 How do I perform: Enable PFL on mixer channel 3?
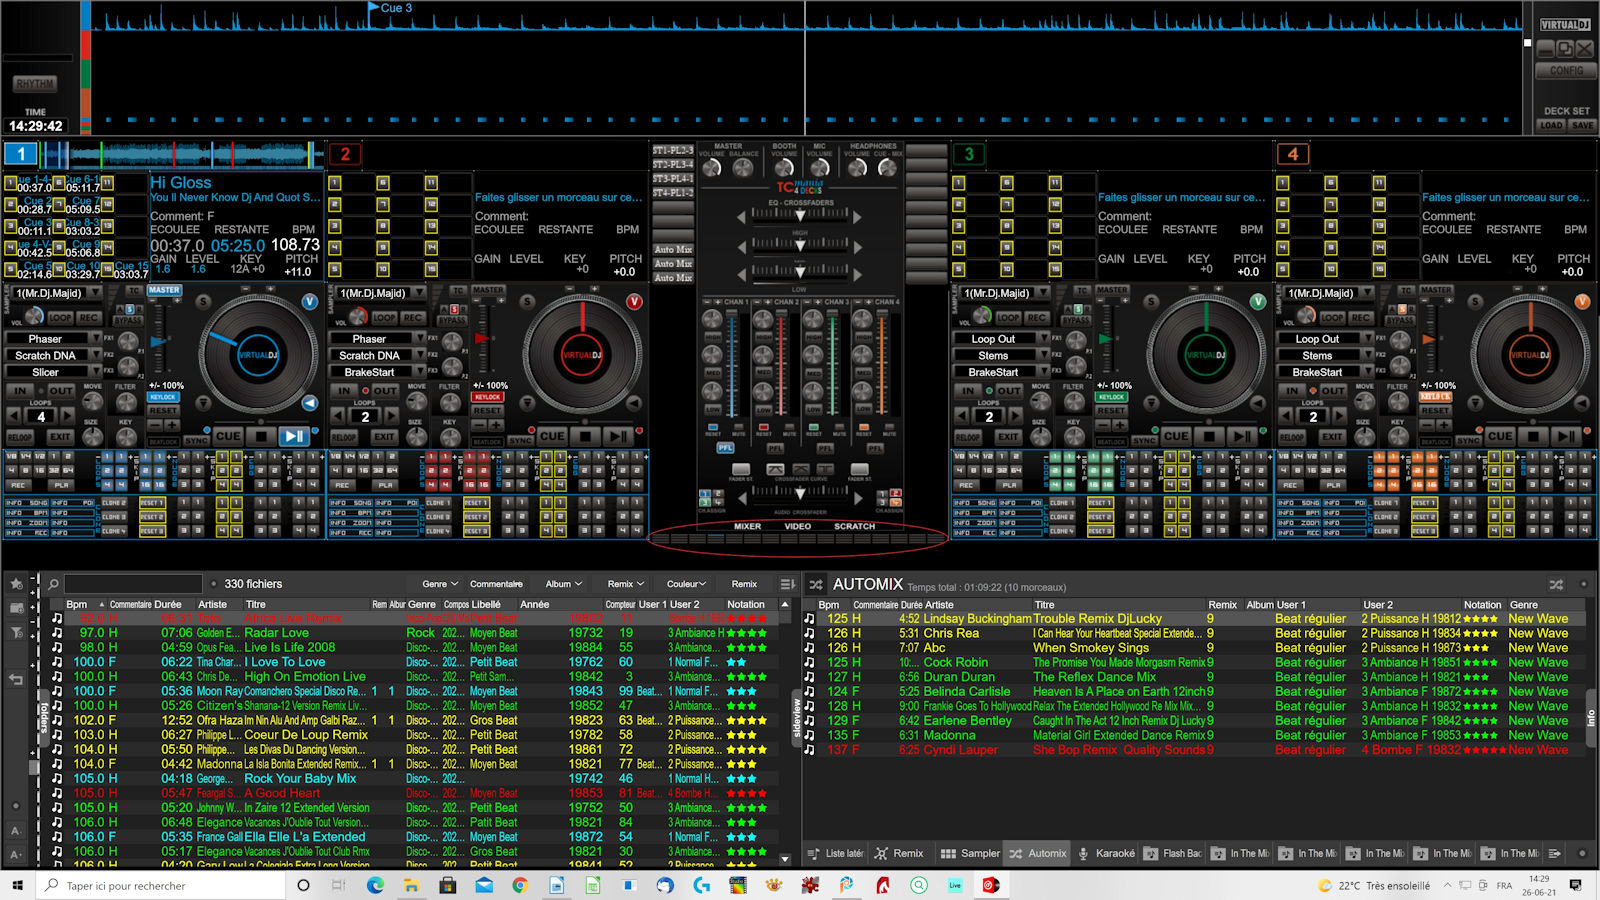[825, 448]
